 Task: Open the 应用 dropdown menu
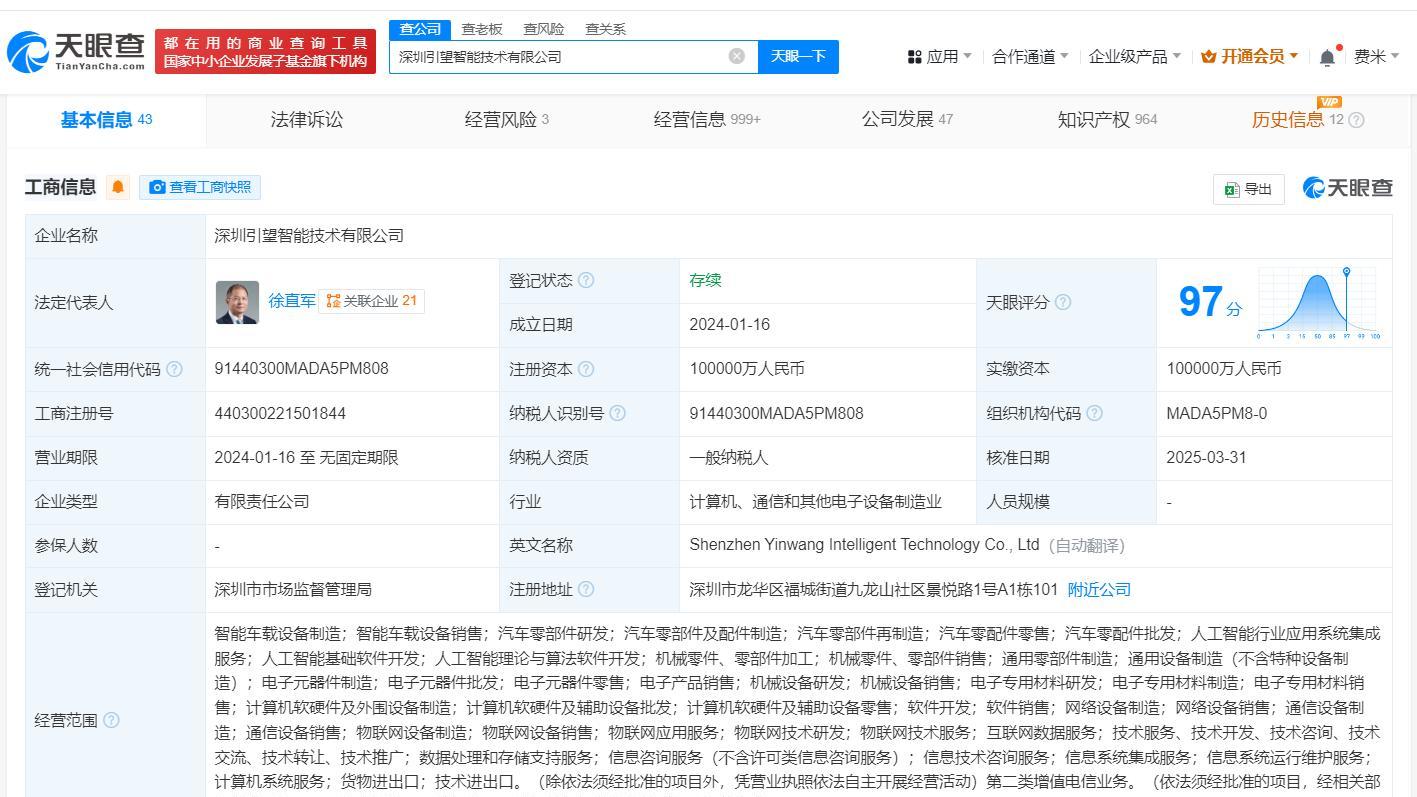tap(940, 57)
